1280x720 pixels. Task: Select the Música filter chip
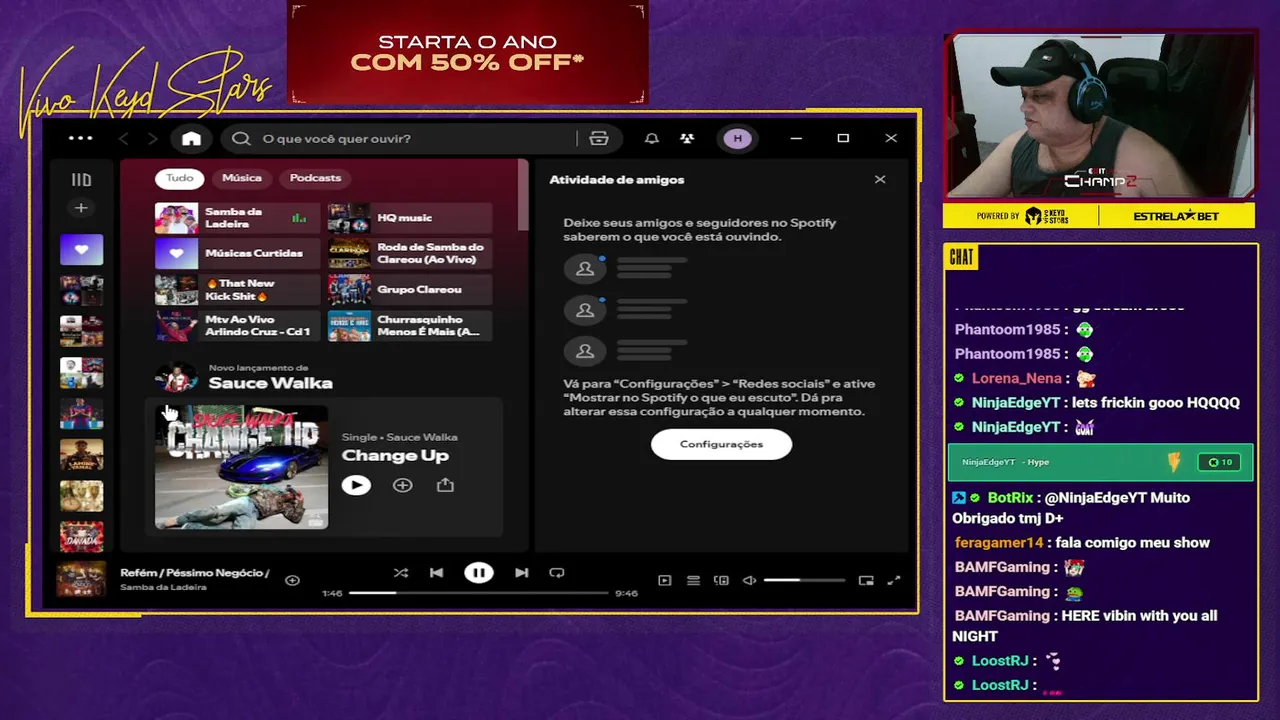tap(242, 178)
